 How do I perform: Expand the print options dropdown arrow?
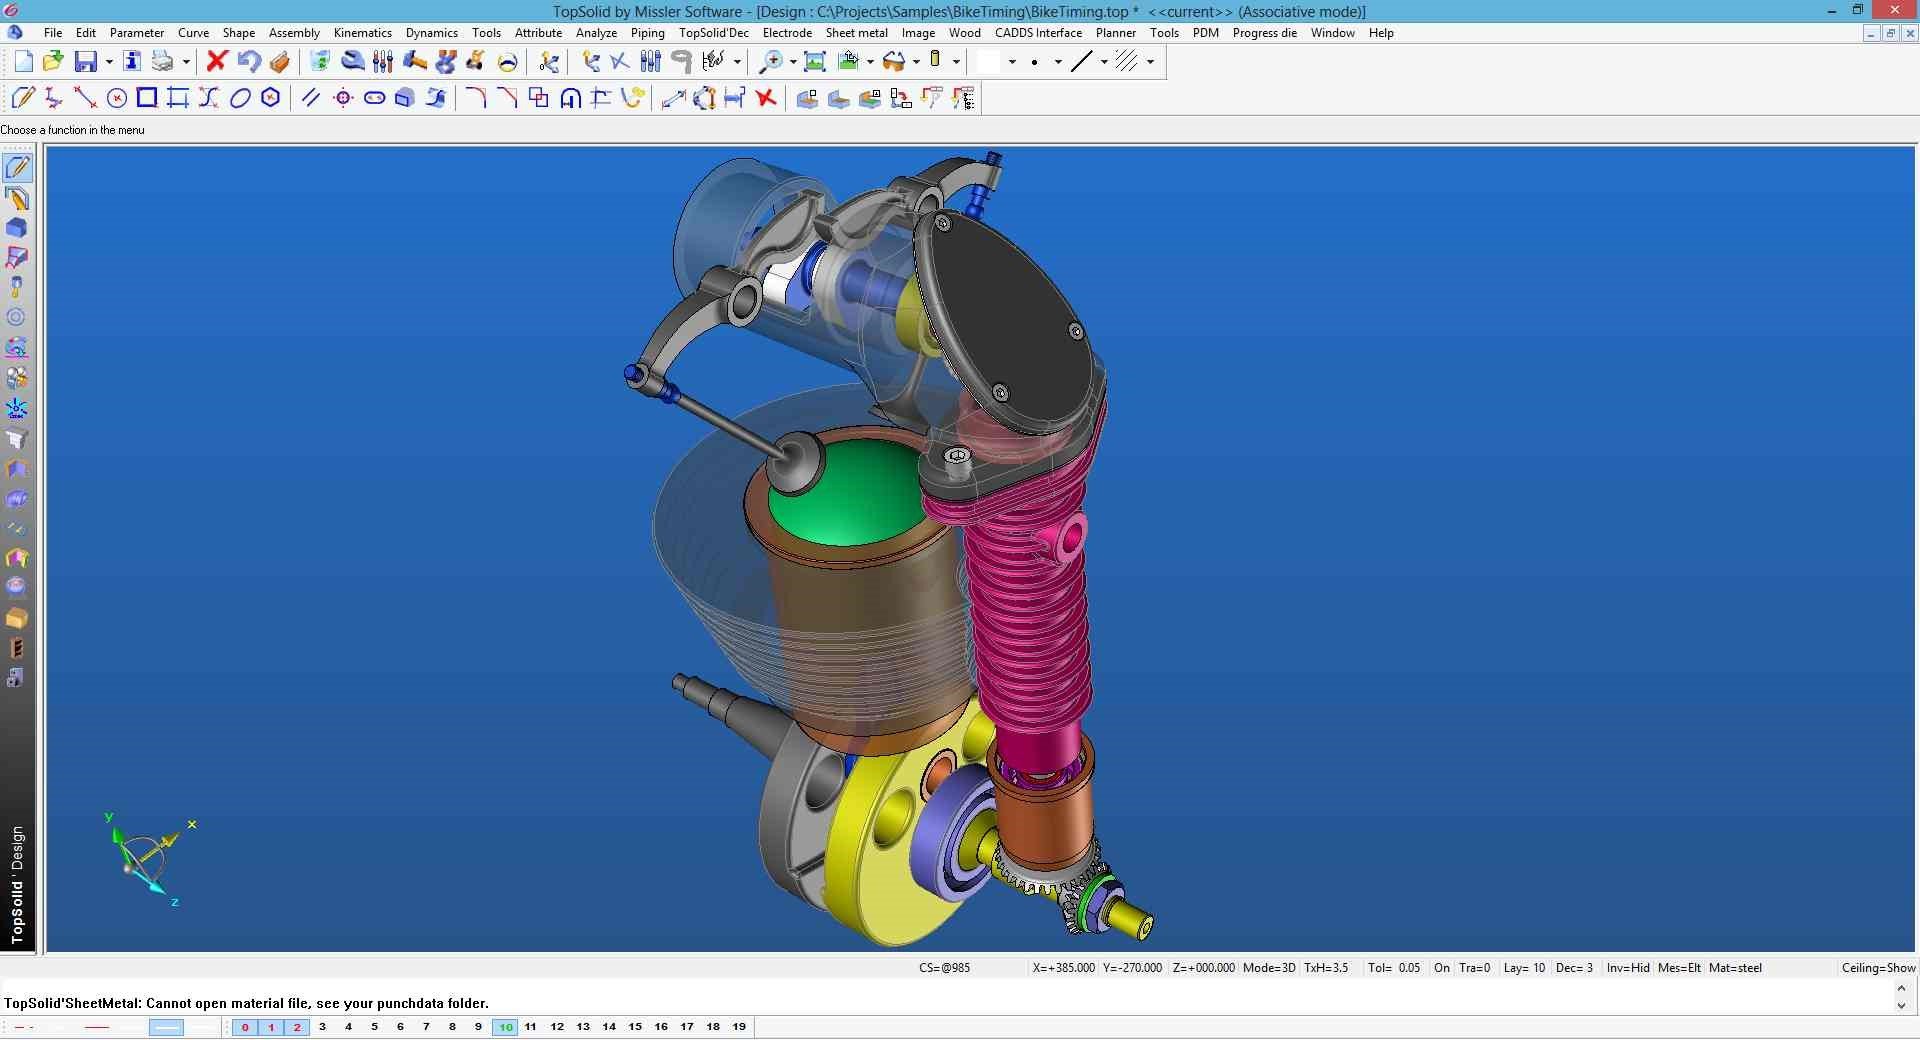(186, 62)
